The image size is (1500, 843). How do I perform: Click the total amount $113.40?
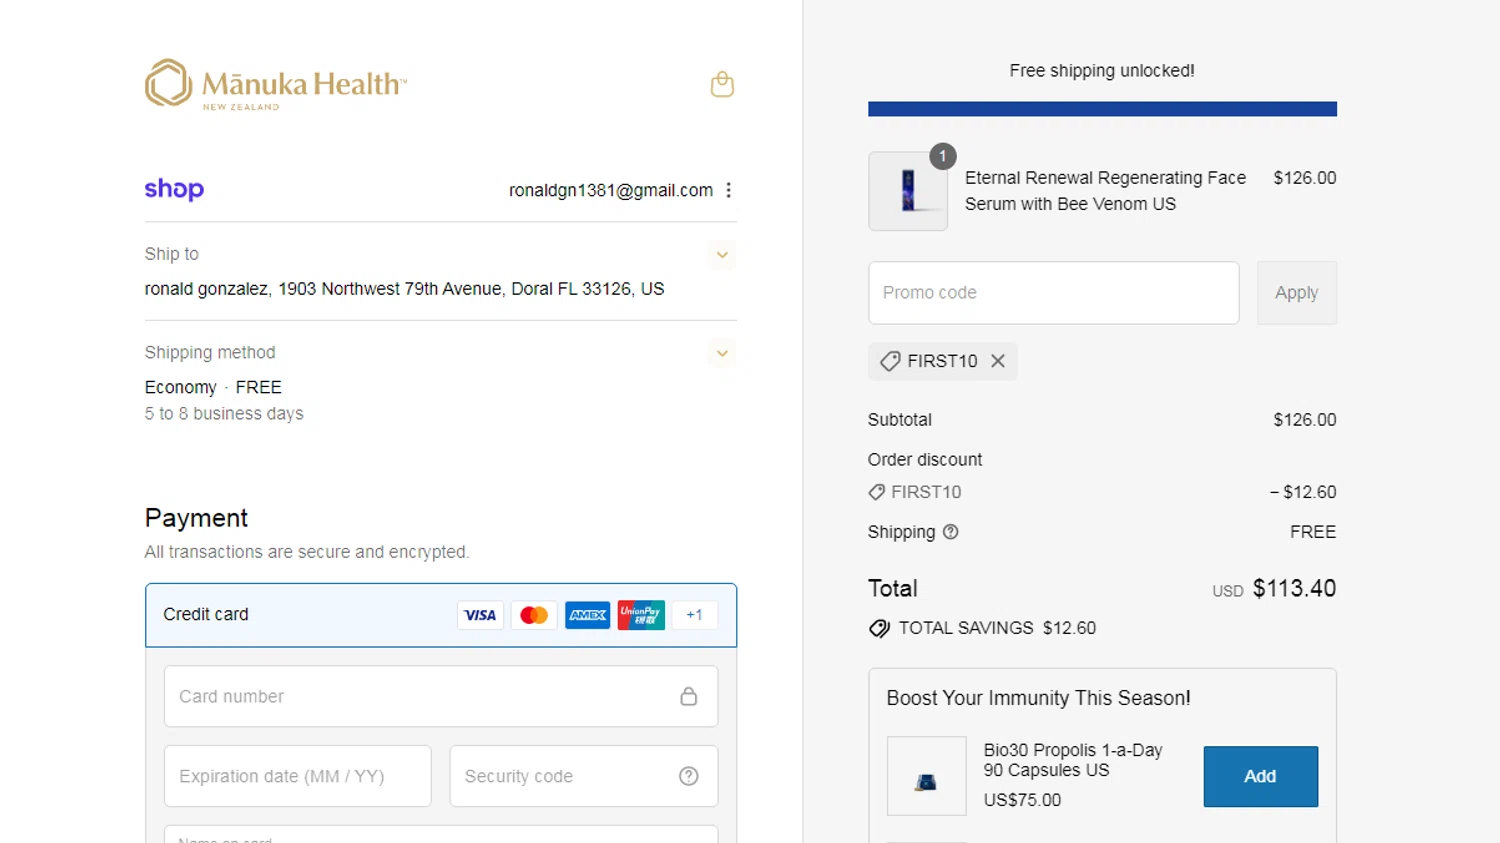[x=1294, y=588]
